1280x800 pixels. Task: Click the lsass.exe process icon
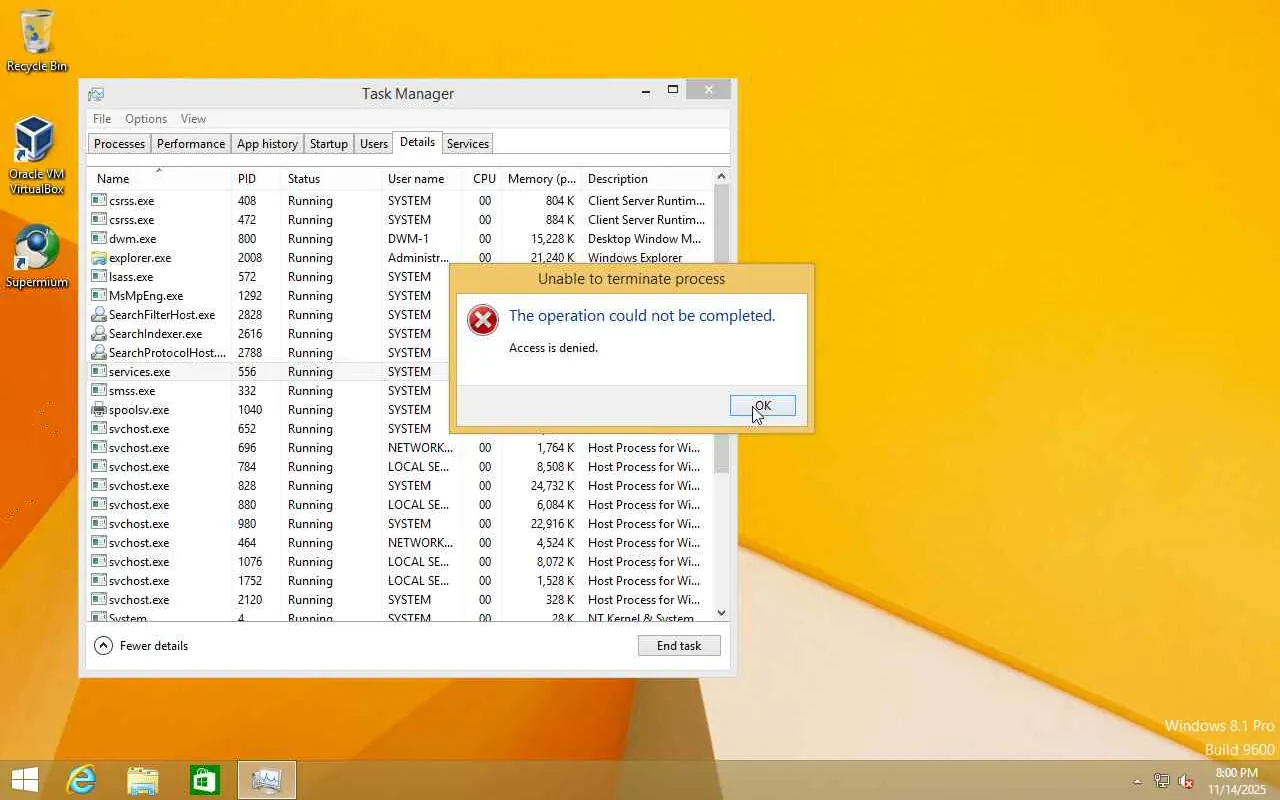(99, 276)
